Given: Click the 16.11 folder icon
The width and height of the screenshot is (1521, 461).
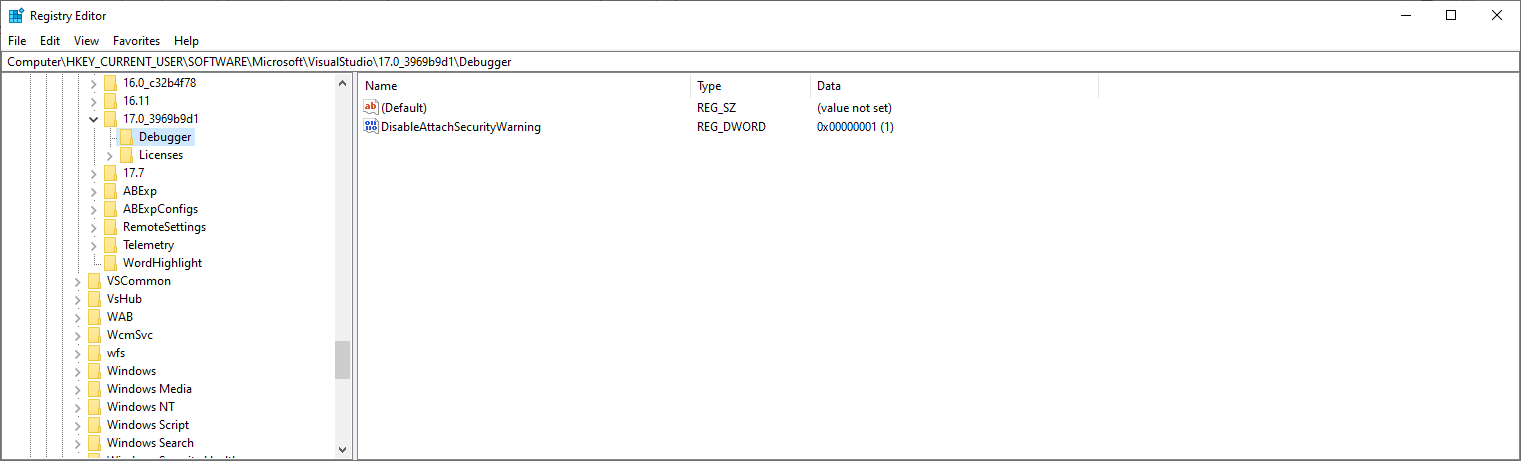Looking at the screenshot, I should (110, 101).
